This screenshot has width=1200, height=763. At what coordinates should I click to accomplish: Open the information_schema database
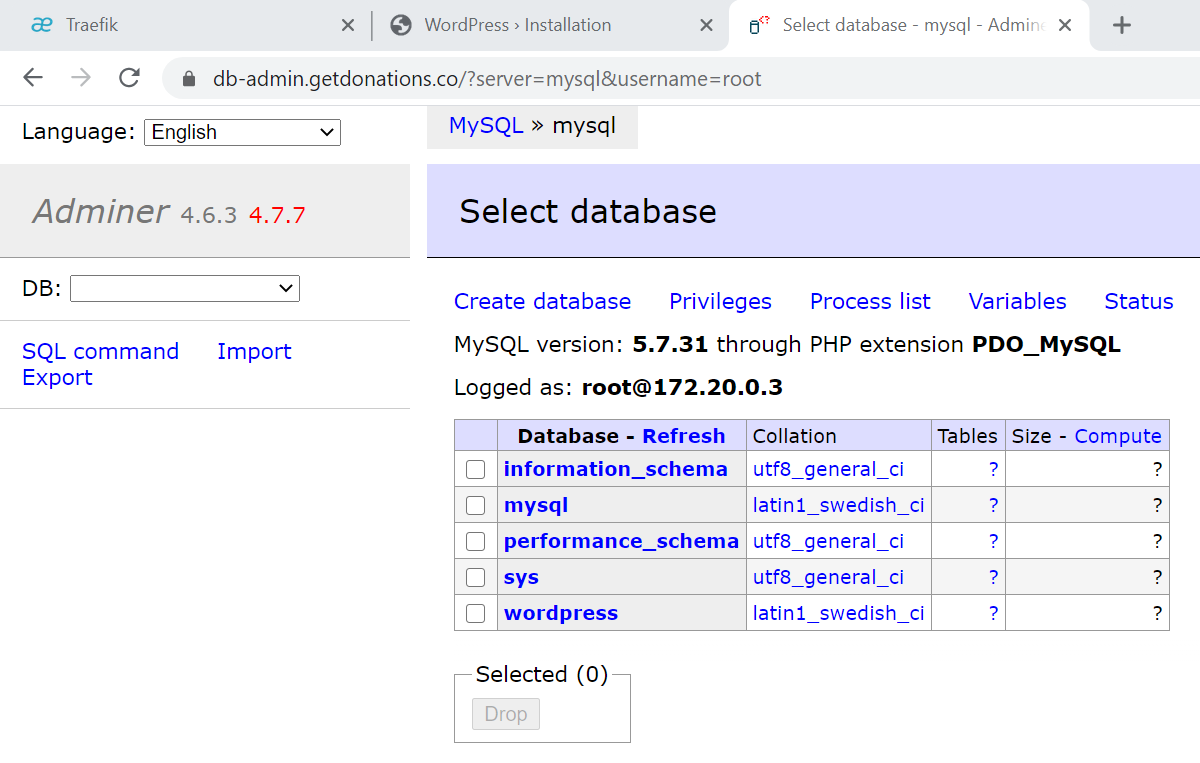pyautogui.click(x=616, y=469)
